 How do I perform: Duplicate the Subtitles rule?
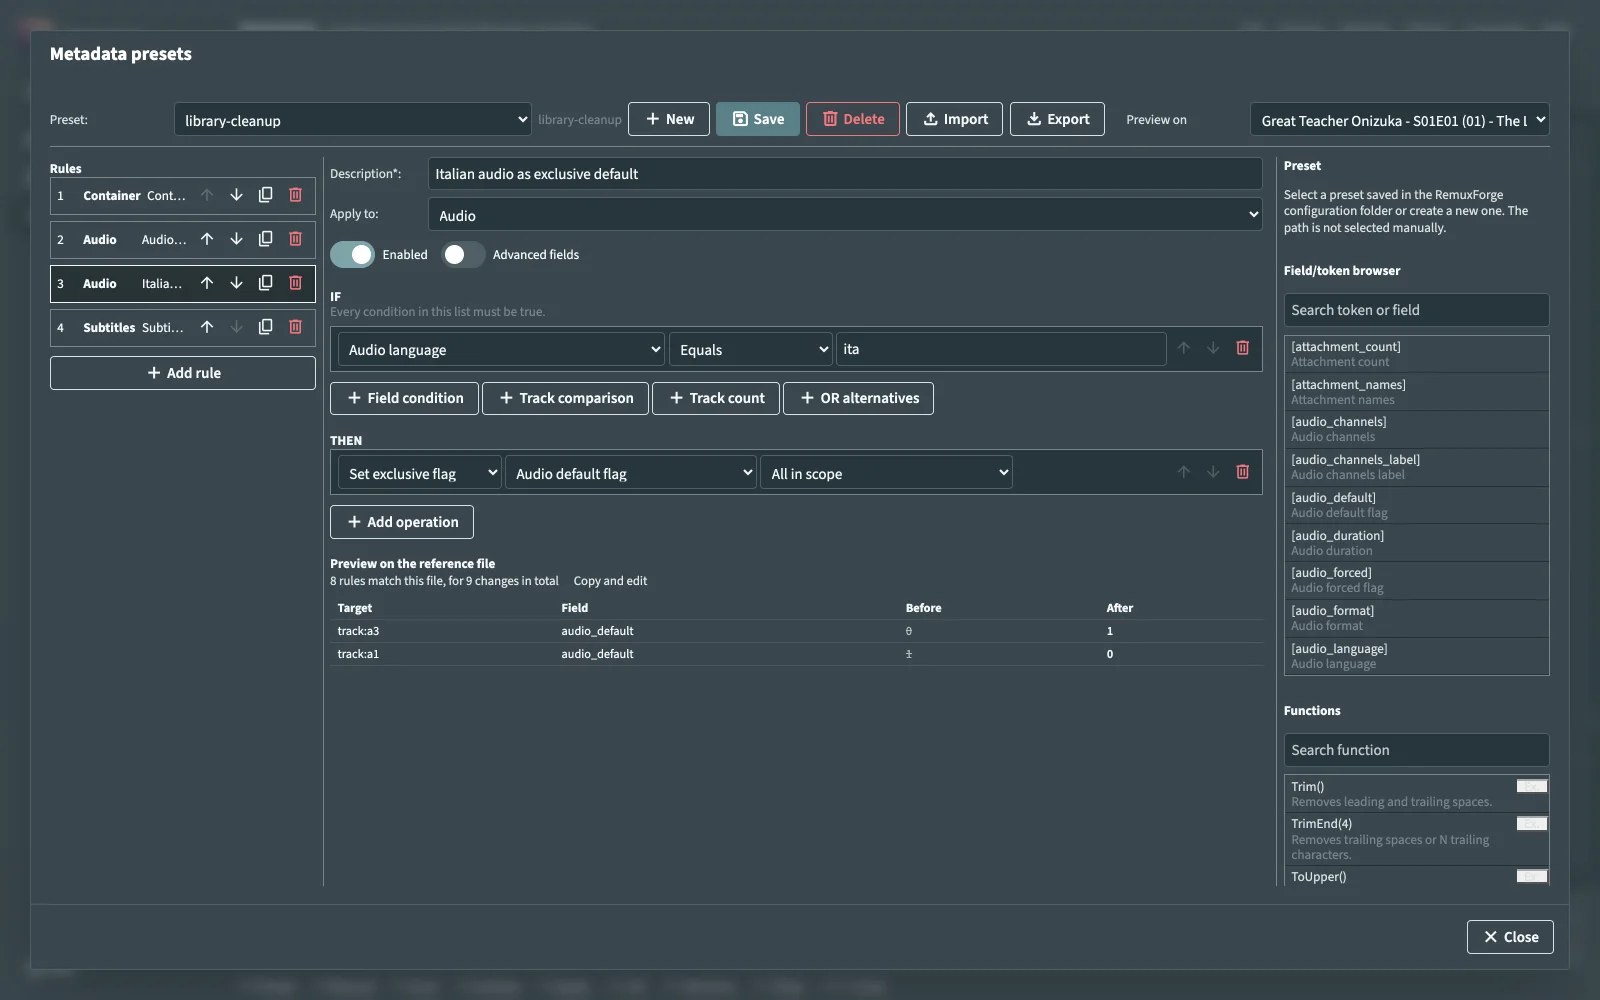tap(265, 327)
